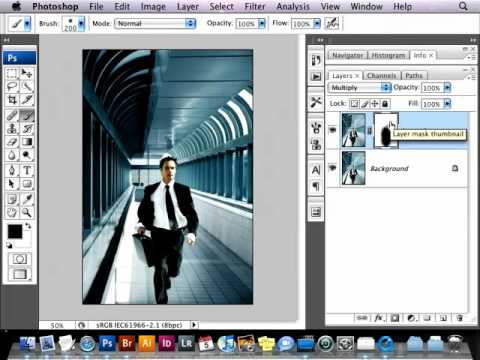
Task: Switch to the Histogram tab
Action: [388, 55]
